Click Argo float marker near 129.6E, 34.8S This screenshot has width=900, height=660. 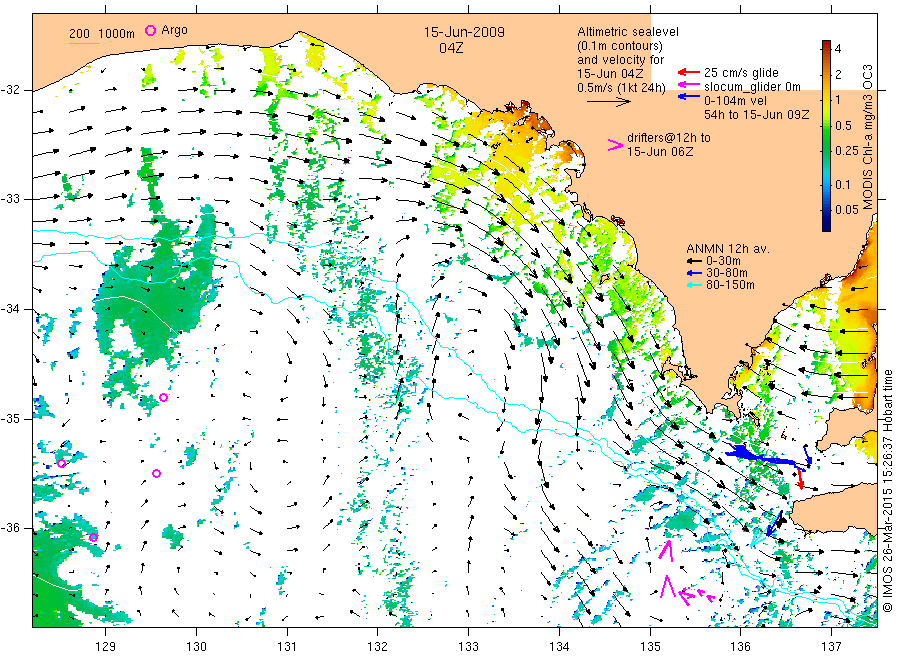[164, 397]
